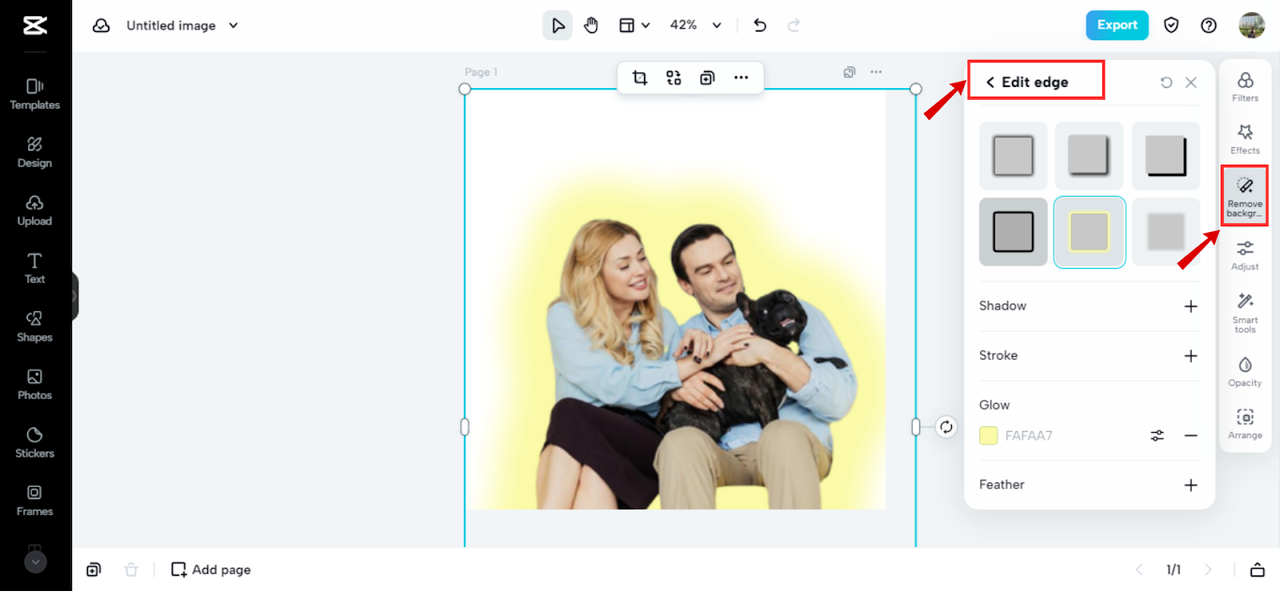Screen dimensions: 1280x595
Task: Open the help question mark icon
Action: 1209,25
